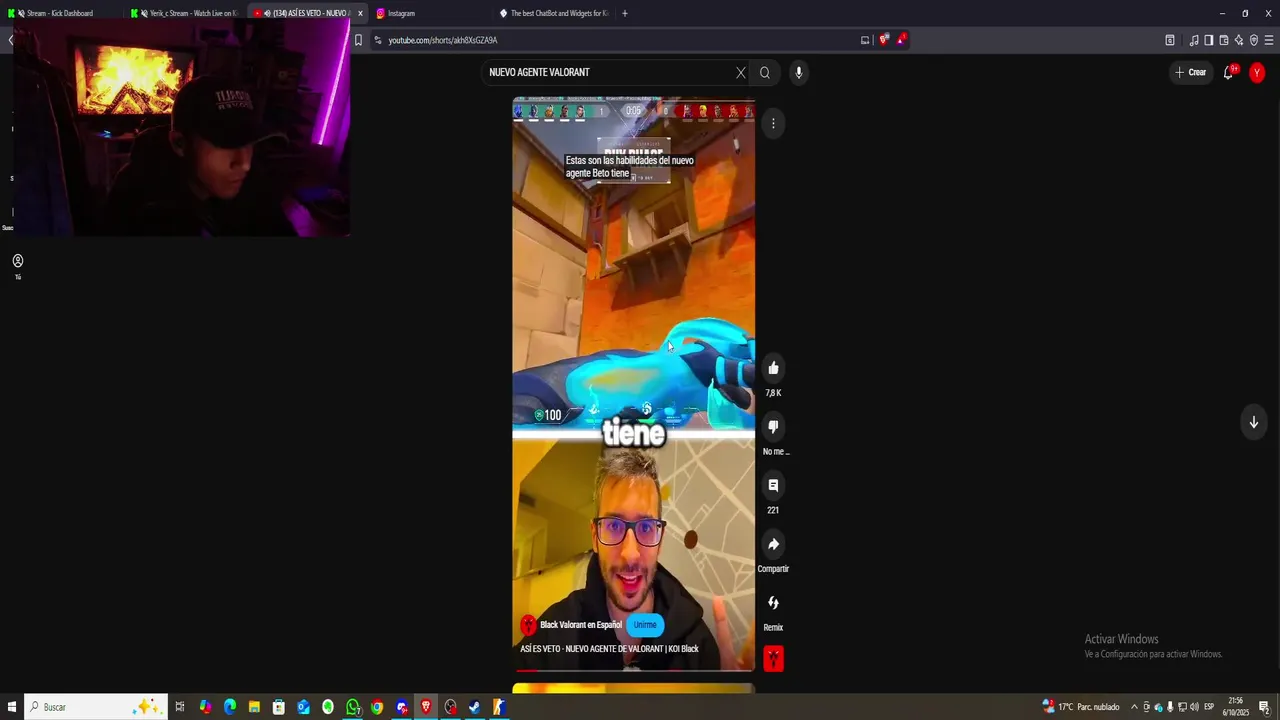This screenshot has height=720, width=1280.
Task: Click the taskbar Buscar search box
Action: tap(95, 707)
